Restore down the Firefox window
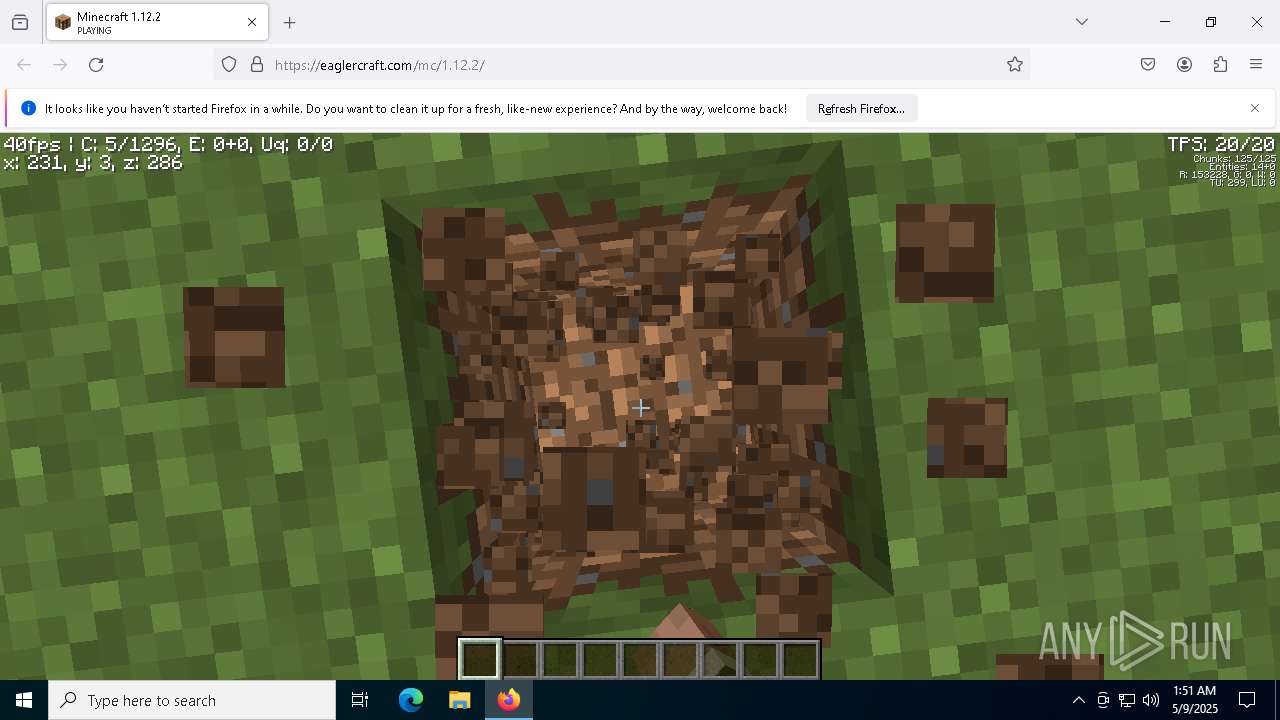The width and height of the screenshot is (1280, 720). (1211, 22)
